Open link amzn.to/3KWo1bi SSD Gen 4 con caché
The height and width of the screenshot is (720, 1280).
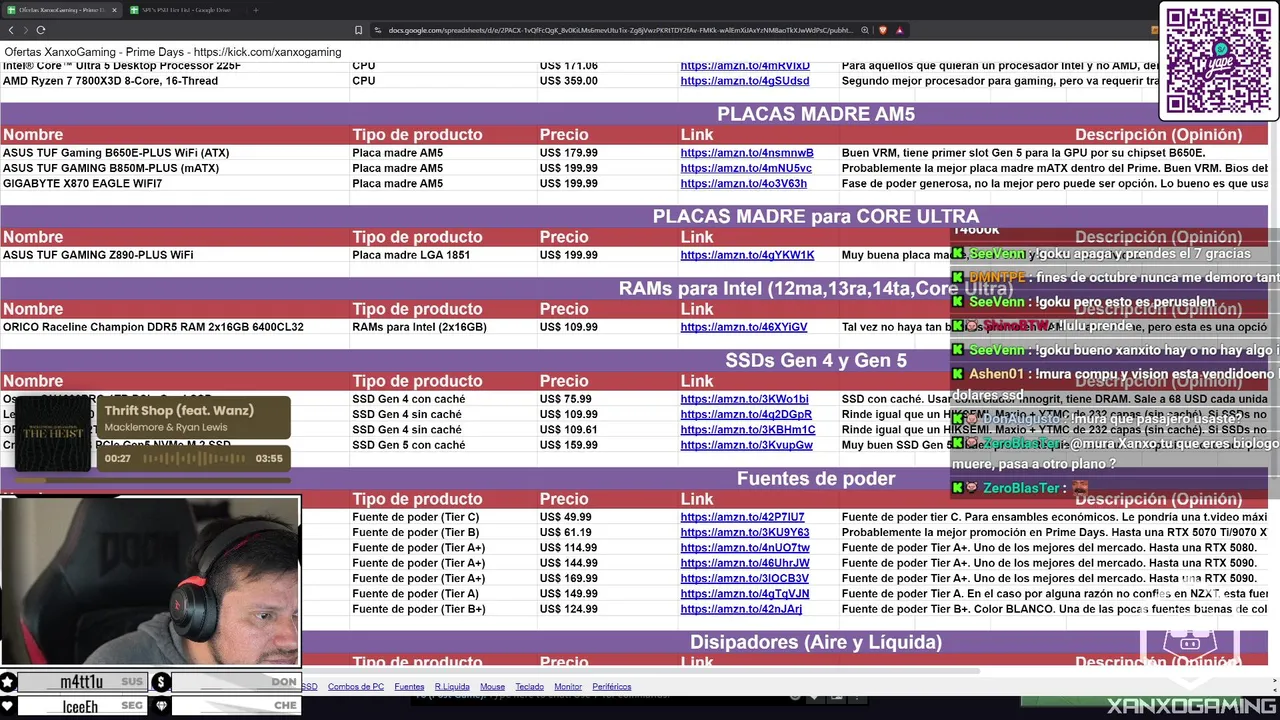tap(744, 399)
